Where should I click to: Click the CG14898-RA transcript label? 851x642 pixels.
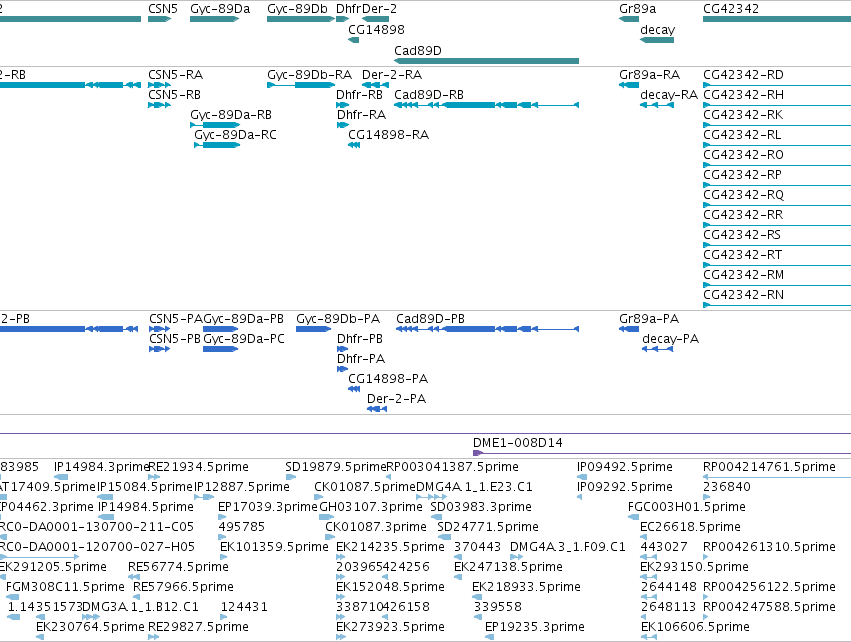(389, 135)
